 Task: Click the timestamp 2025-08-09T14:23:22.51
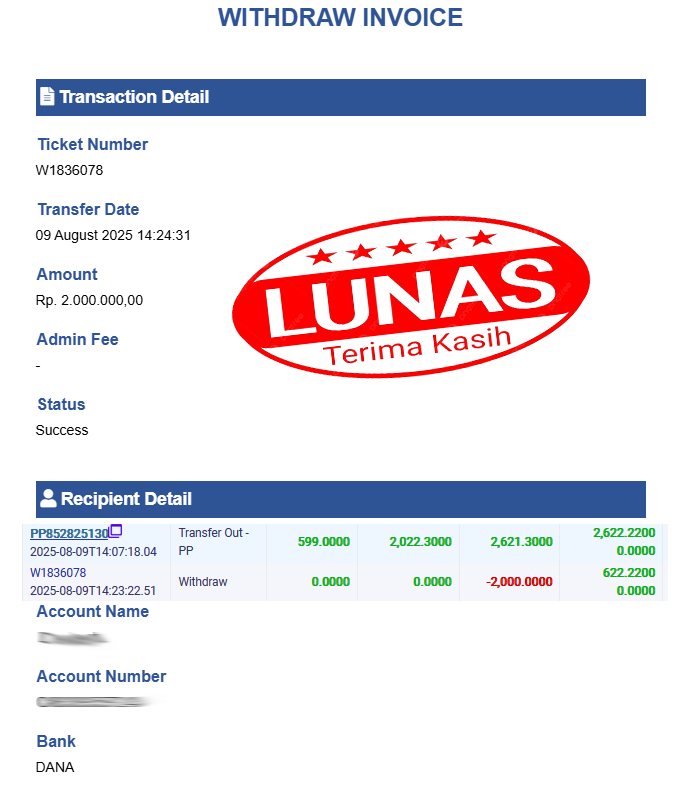(93, 591)
